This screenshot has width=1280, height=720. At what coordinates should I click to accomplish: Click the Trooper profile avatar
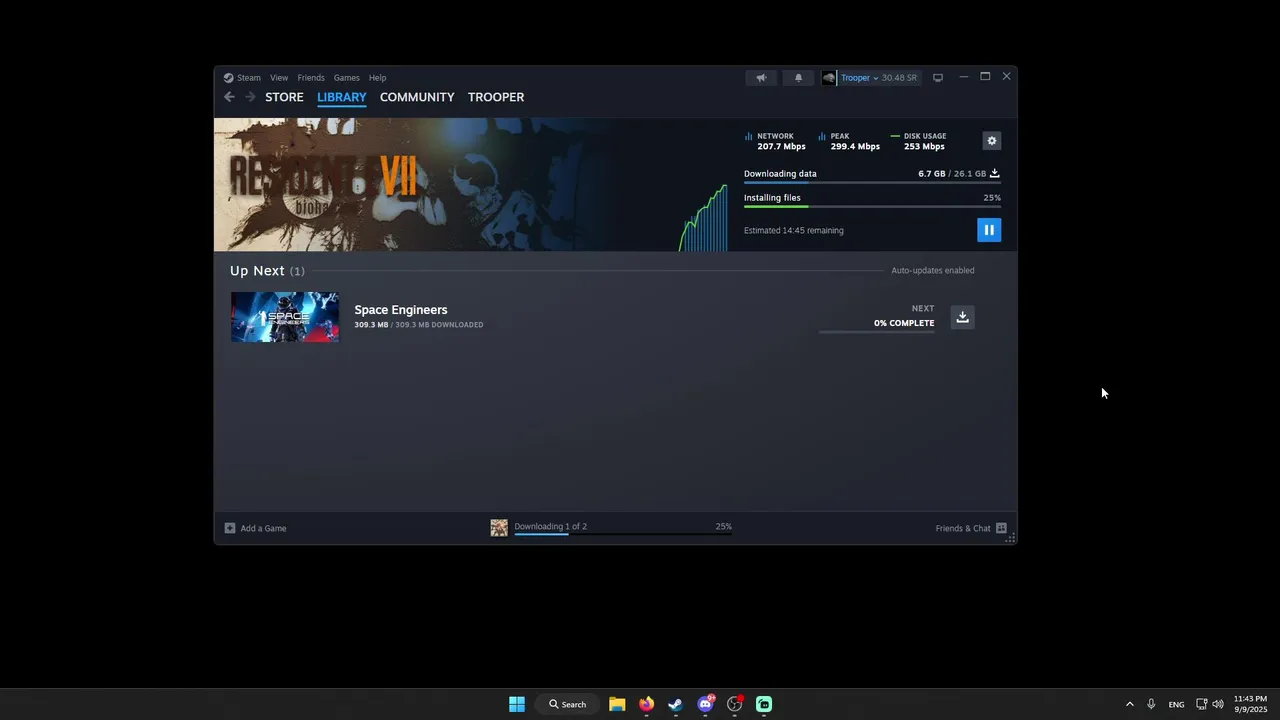click(829, 77)
